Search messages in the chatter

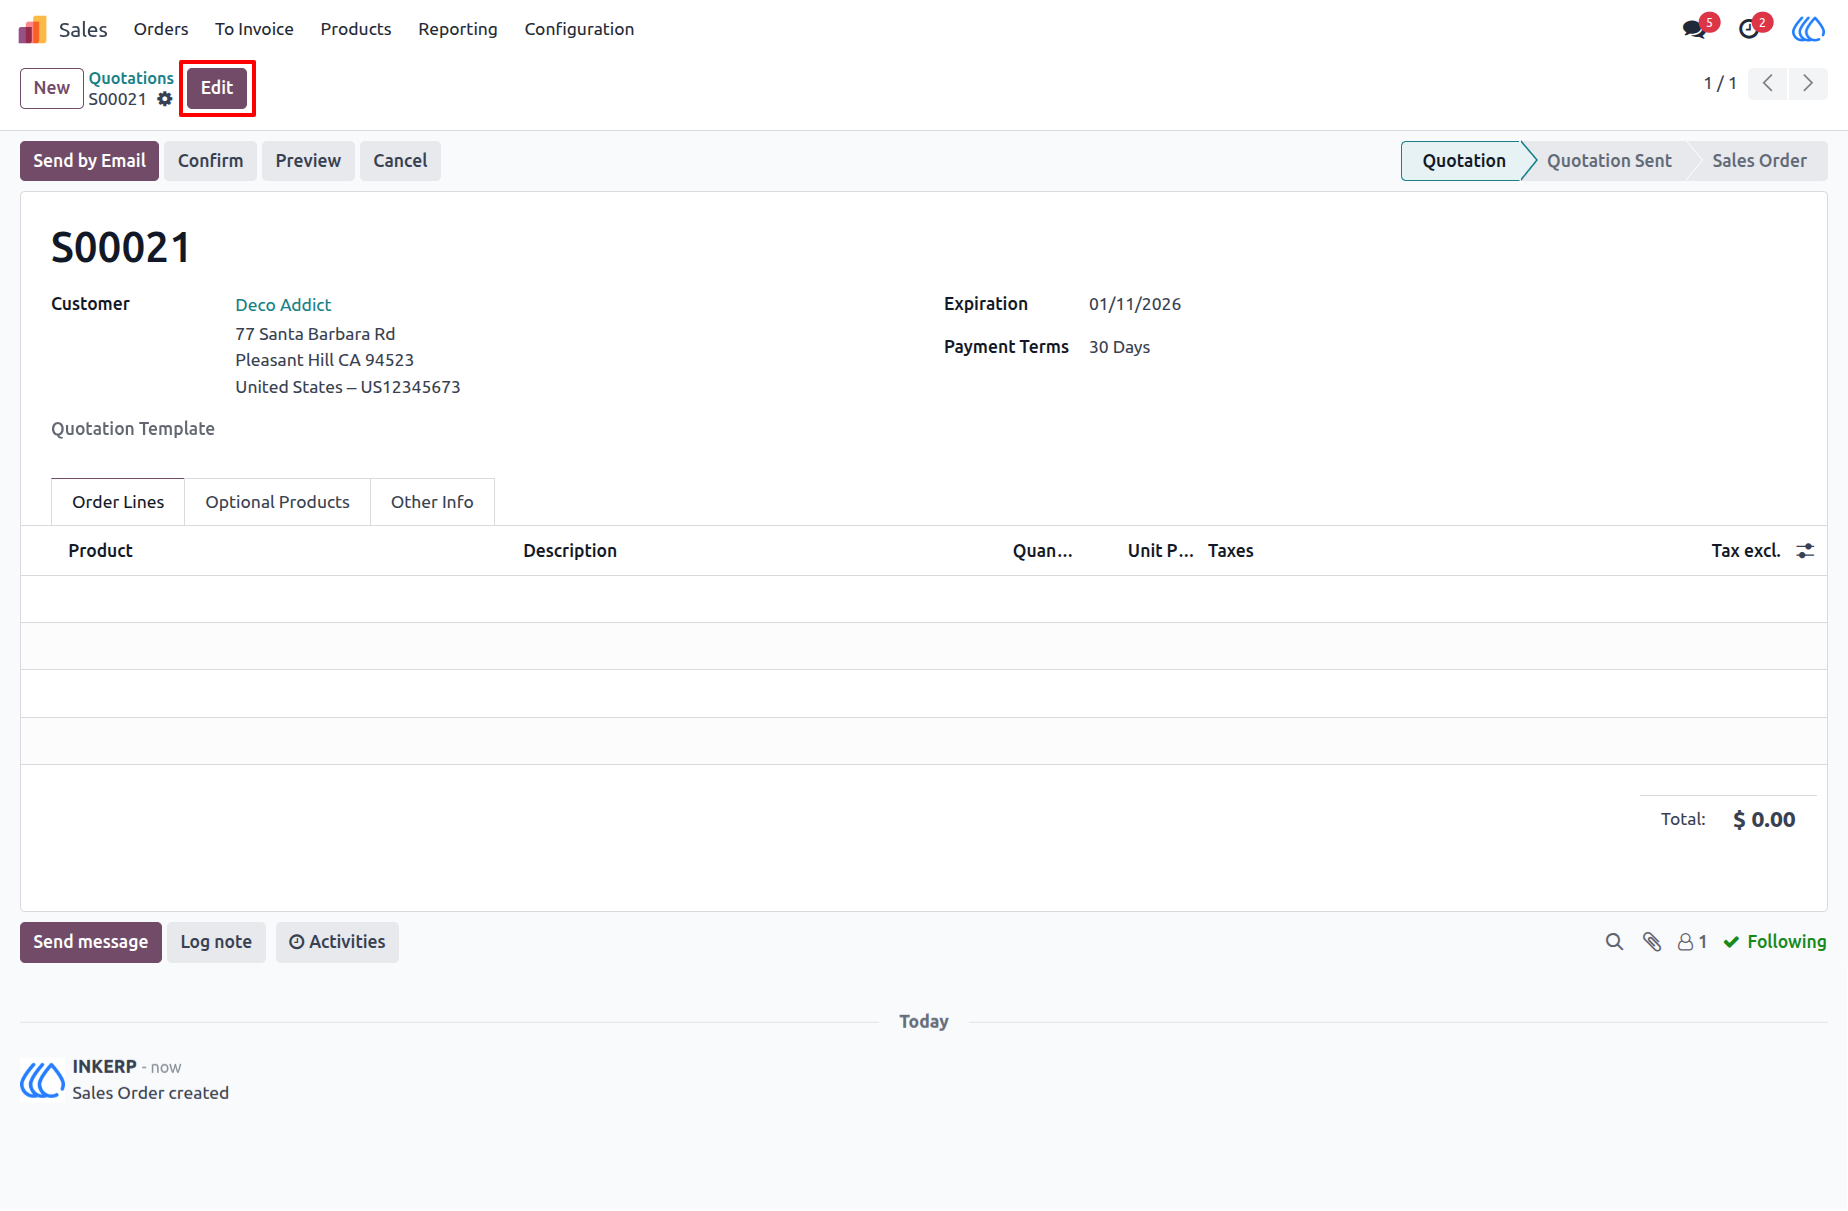[1614, 942]
